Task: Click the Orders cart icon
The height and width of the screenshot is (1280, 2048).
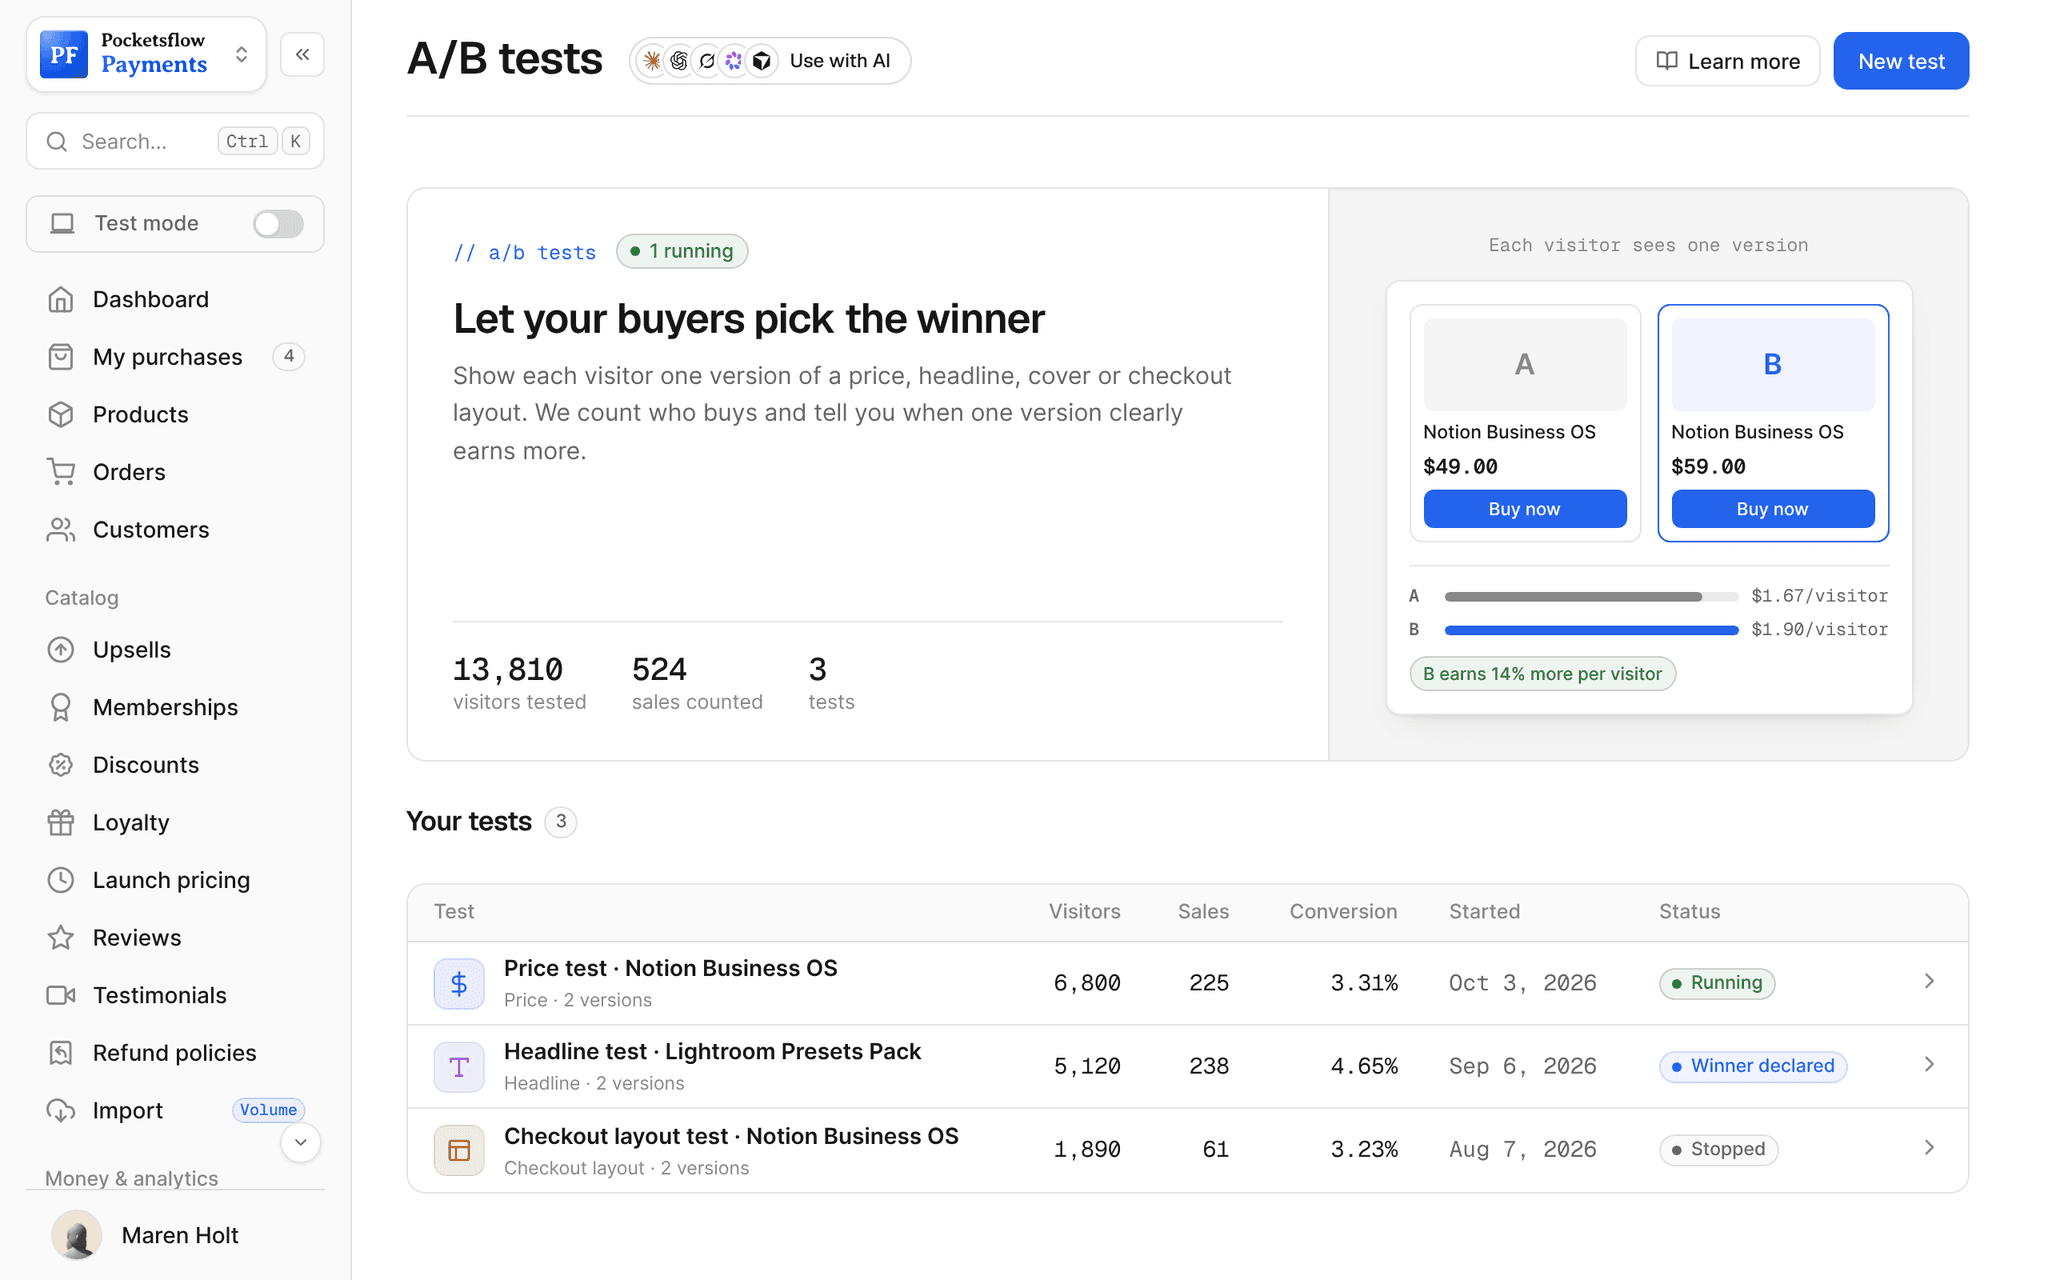Action: click(61, 472)
